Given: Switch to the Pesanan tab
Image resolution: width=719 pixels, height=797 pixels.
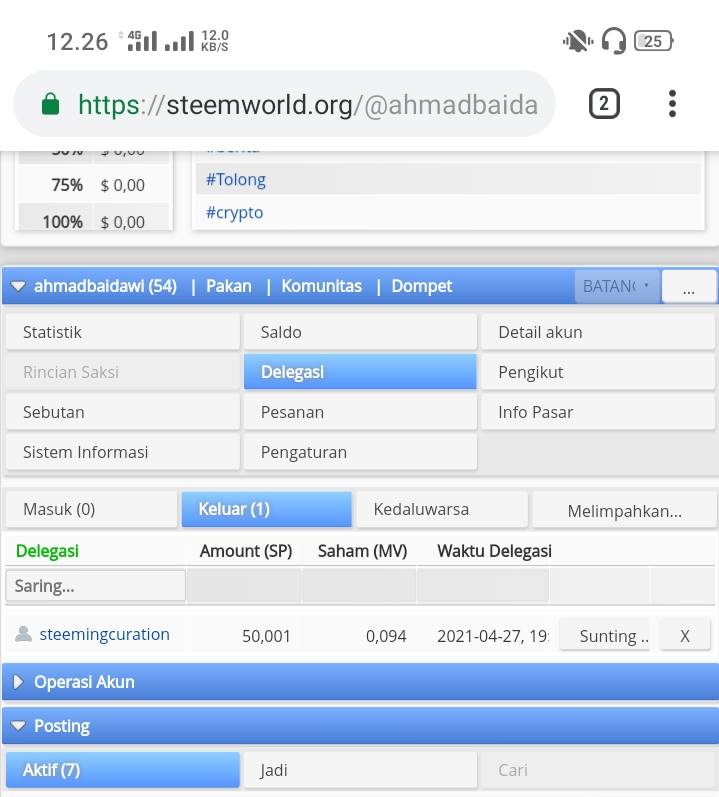Looking at the screenshot, I should click(360, 412).
